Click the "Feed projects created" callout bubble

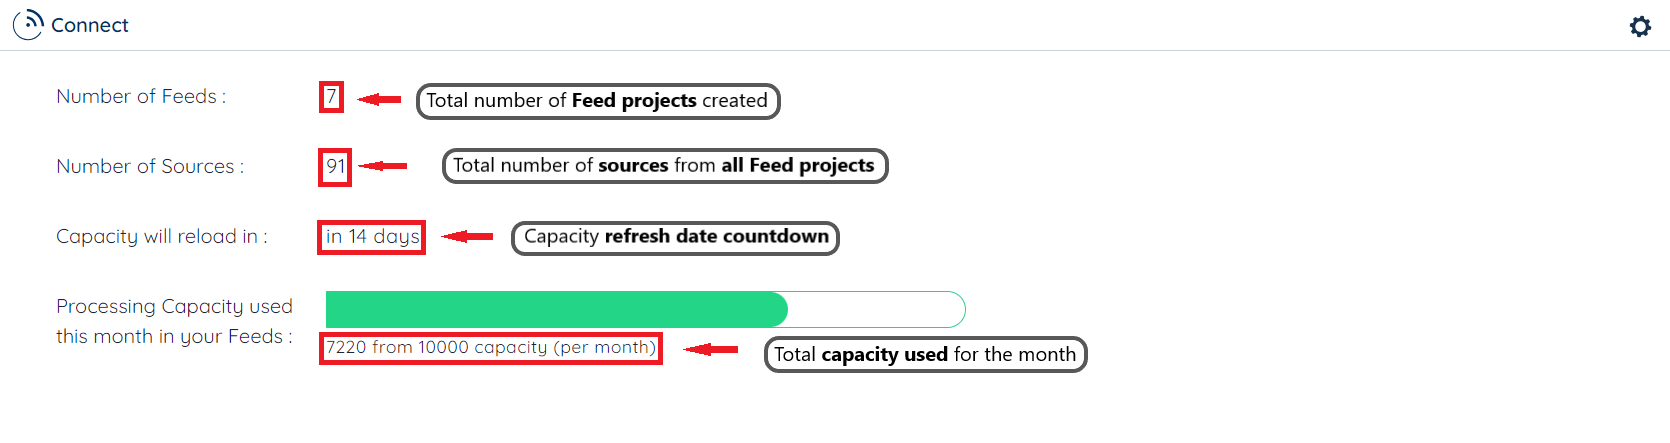[597, 101]
